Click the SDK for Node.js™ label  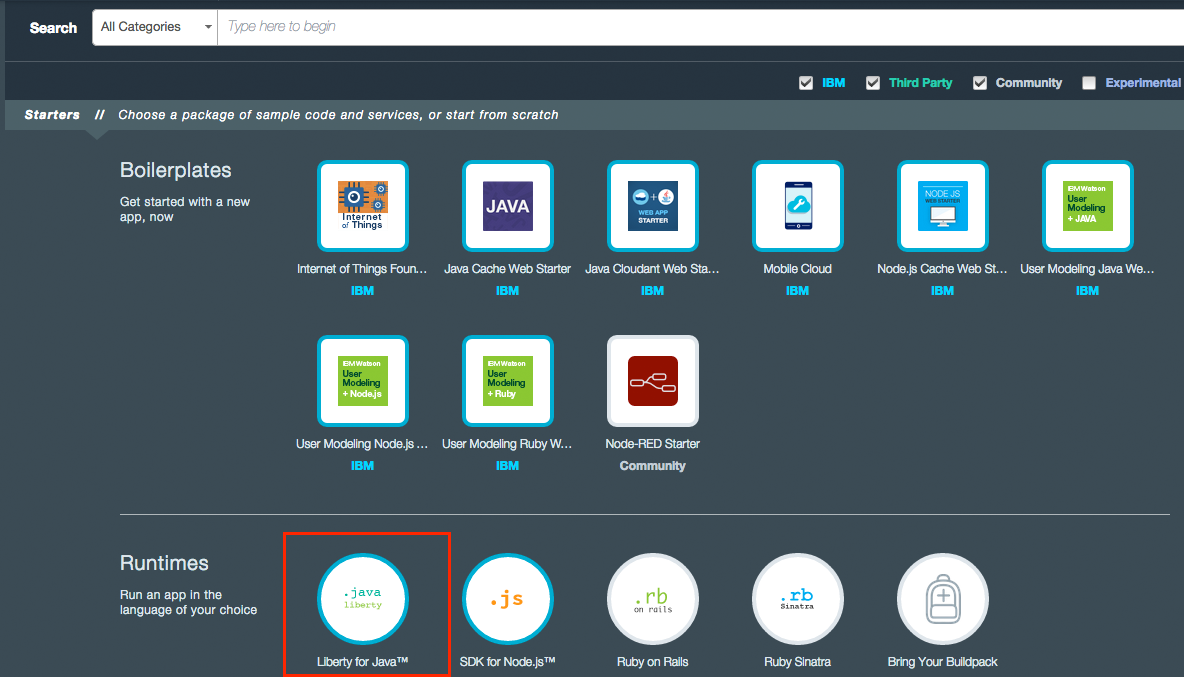[507, 662]
